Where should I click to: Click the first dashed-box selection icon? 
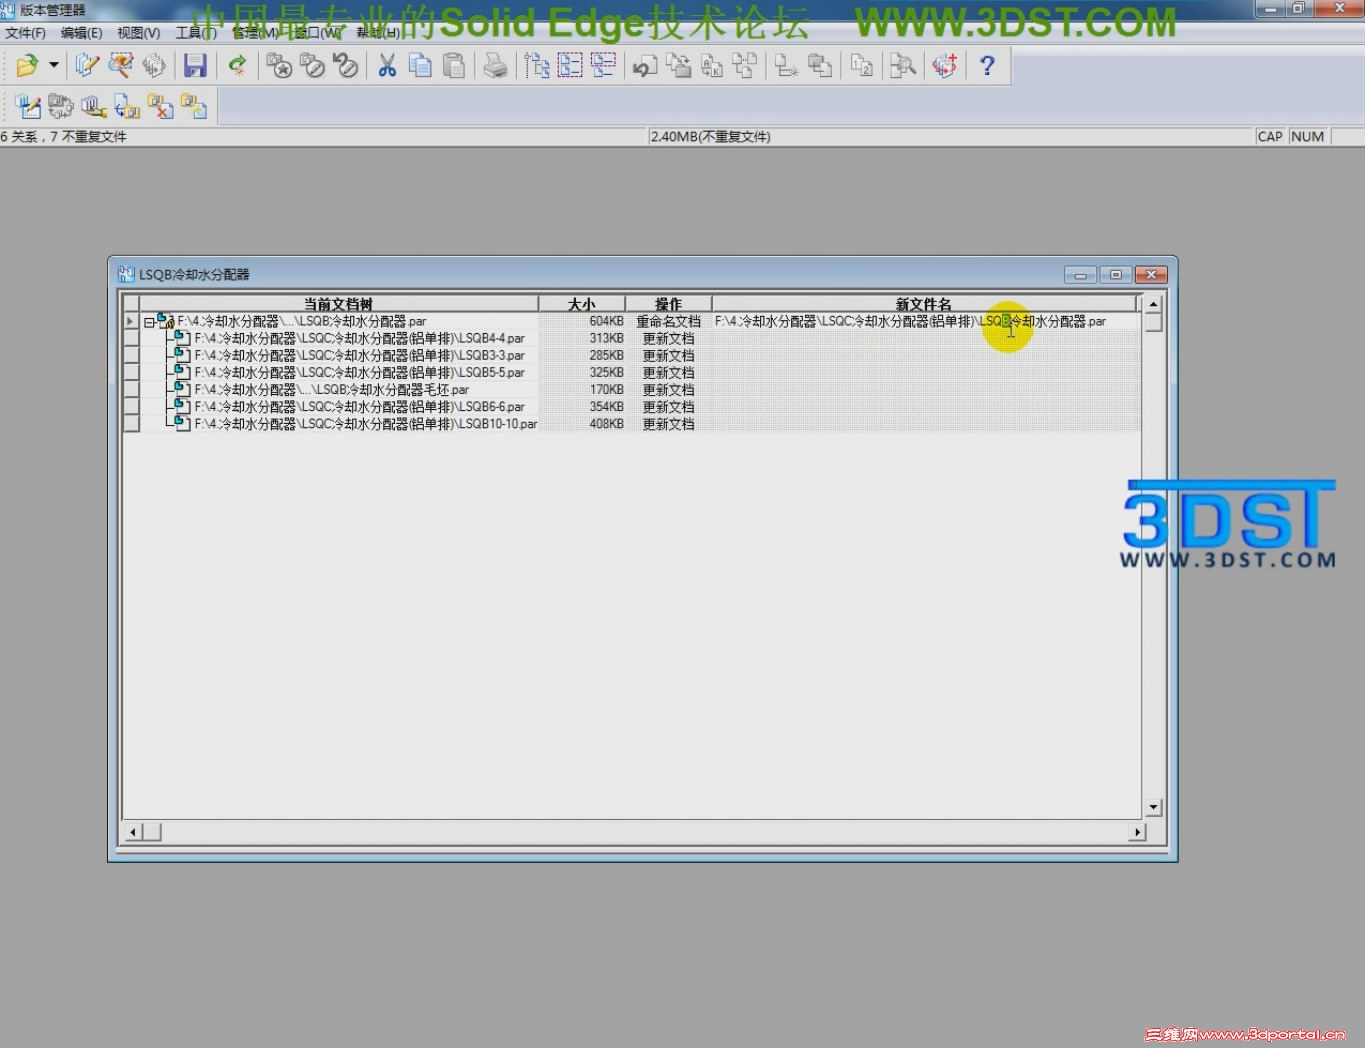(x=570, y=66)
